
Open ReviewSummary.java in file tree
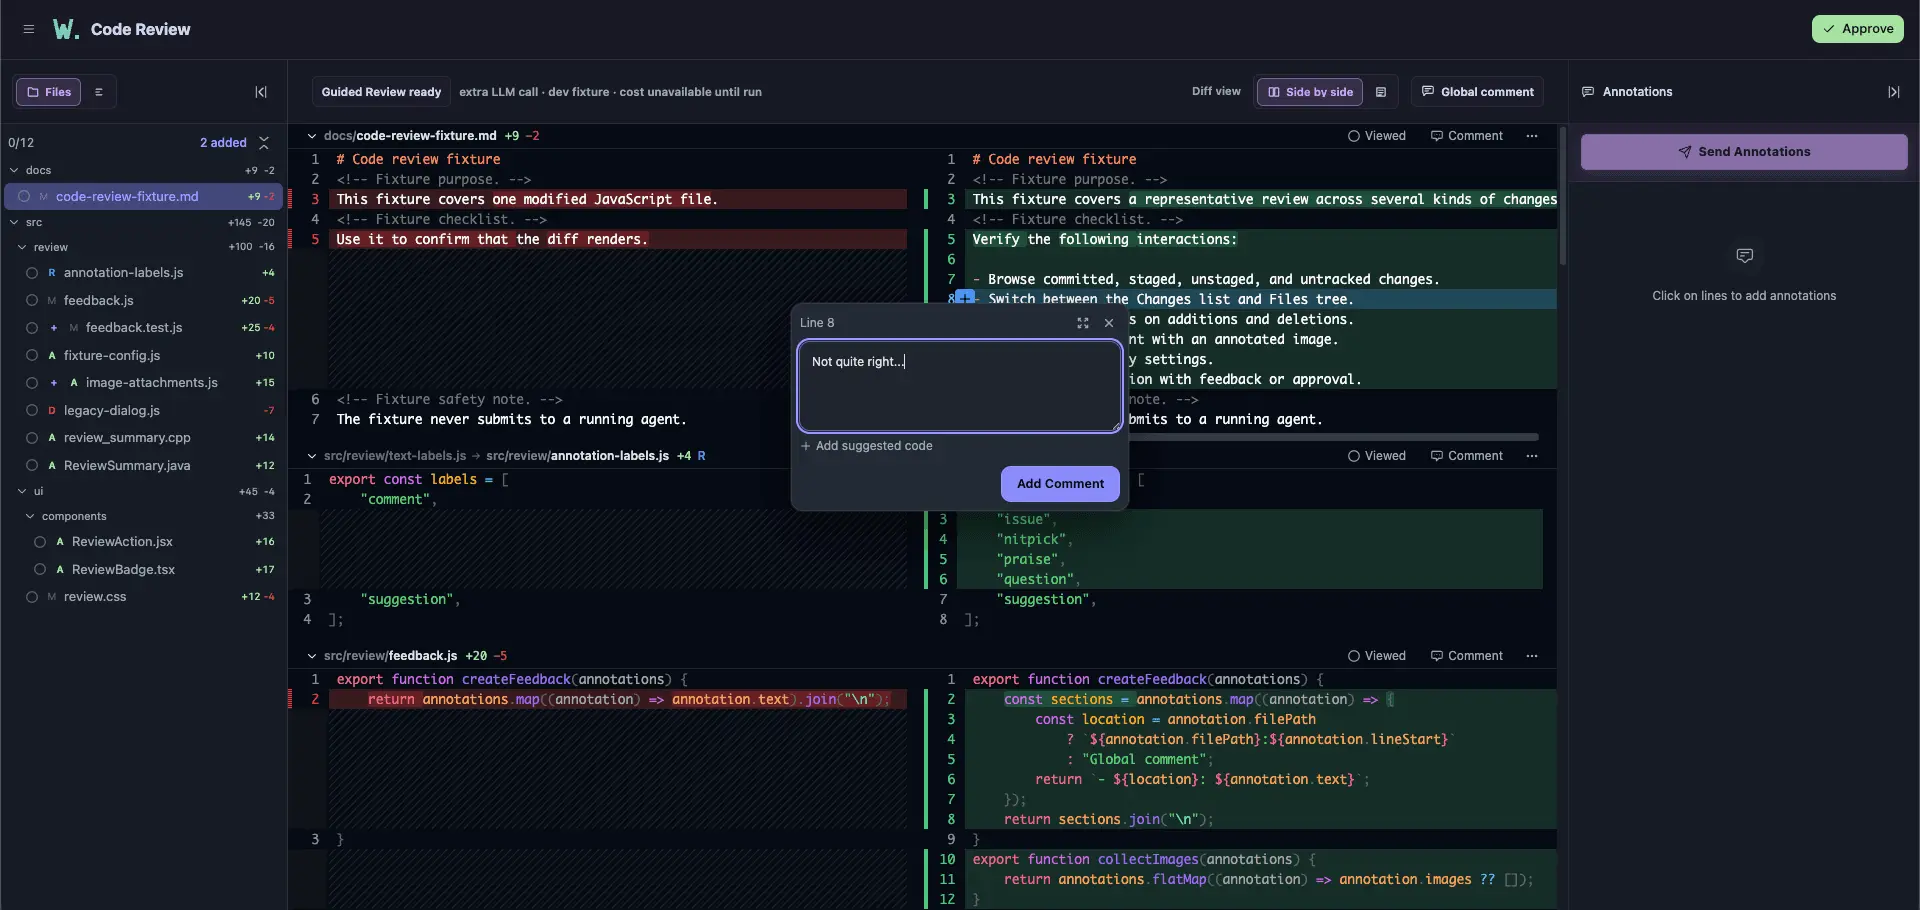tap(143, 466)
